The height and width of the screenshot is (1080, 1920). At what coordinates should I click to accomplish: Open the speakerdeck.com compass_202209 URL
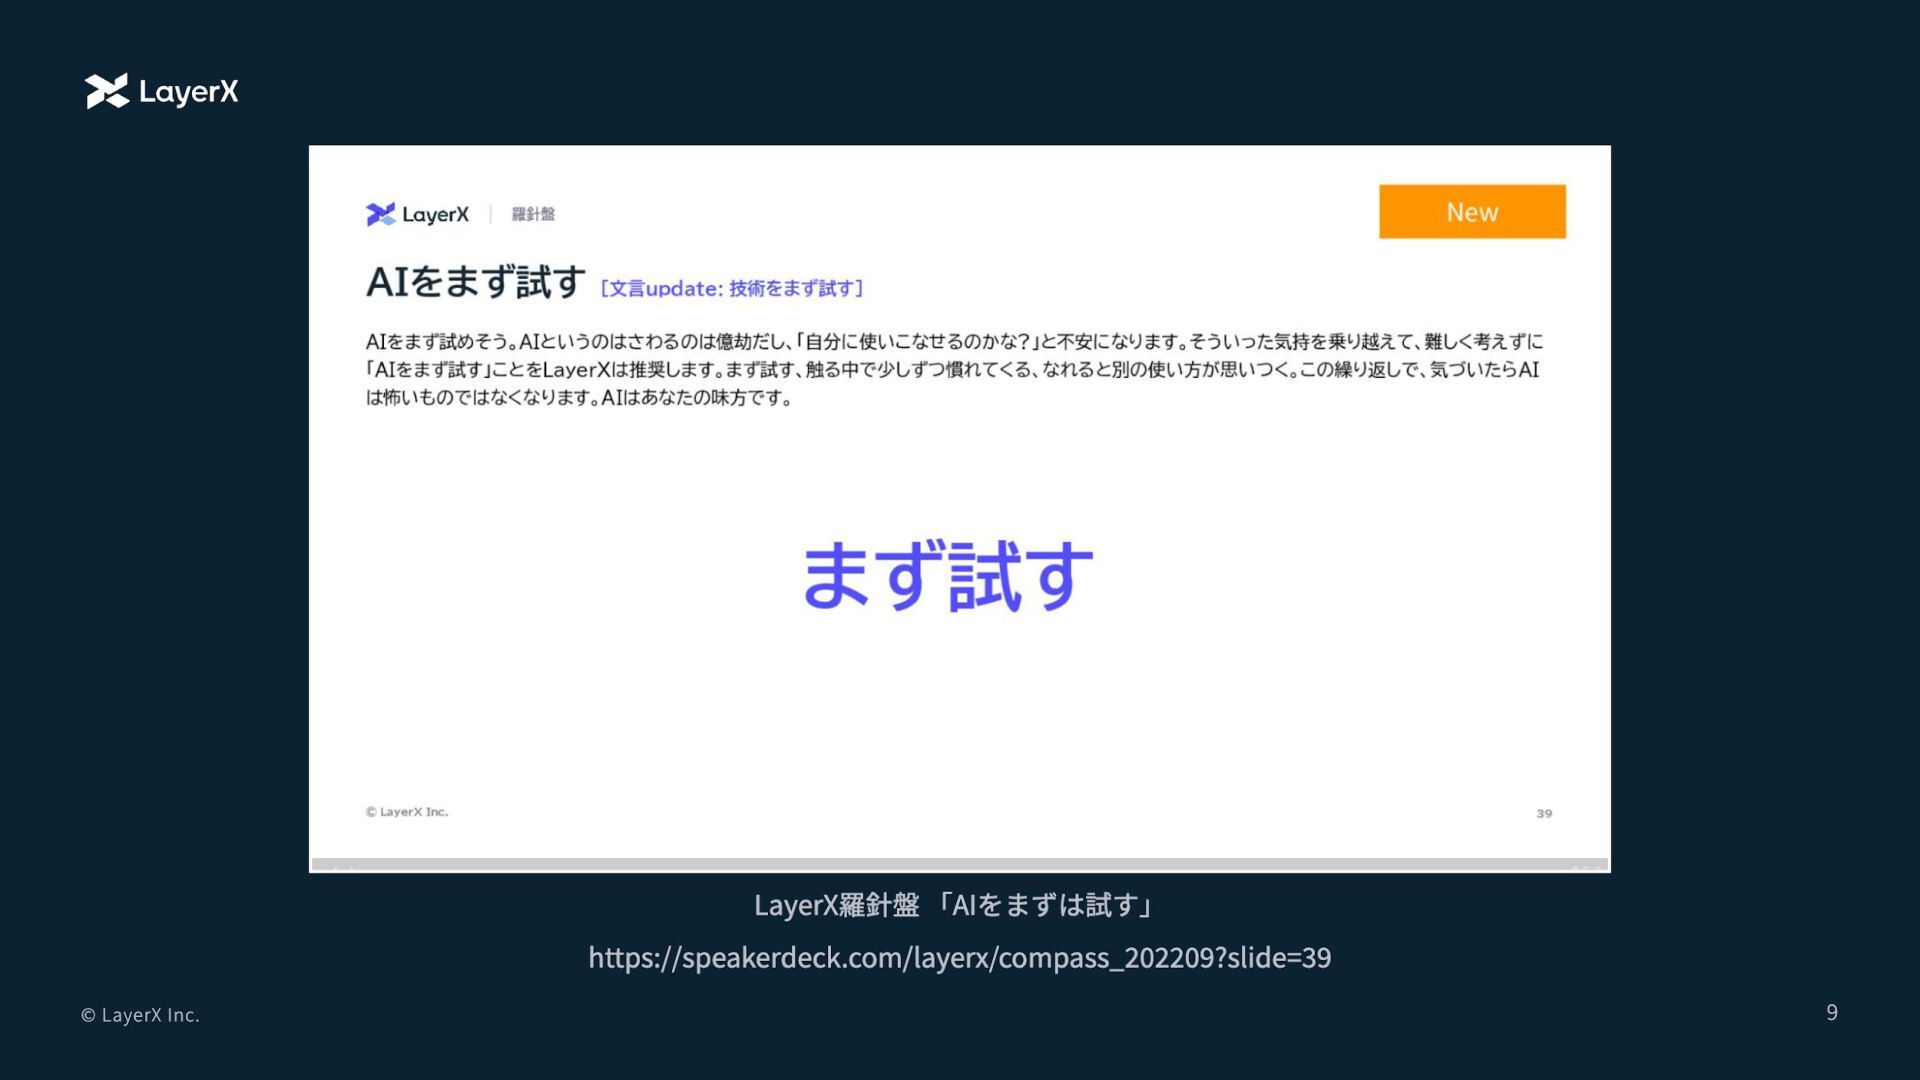pyautogui.click(x=959, y=957)
